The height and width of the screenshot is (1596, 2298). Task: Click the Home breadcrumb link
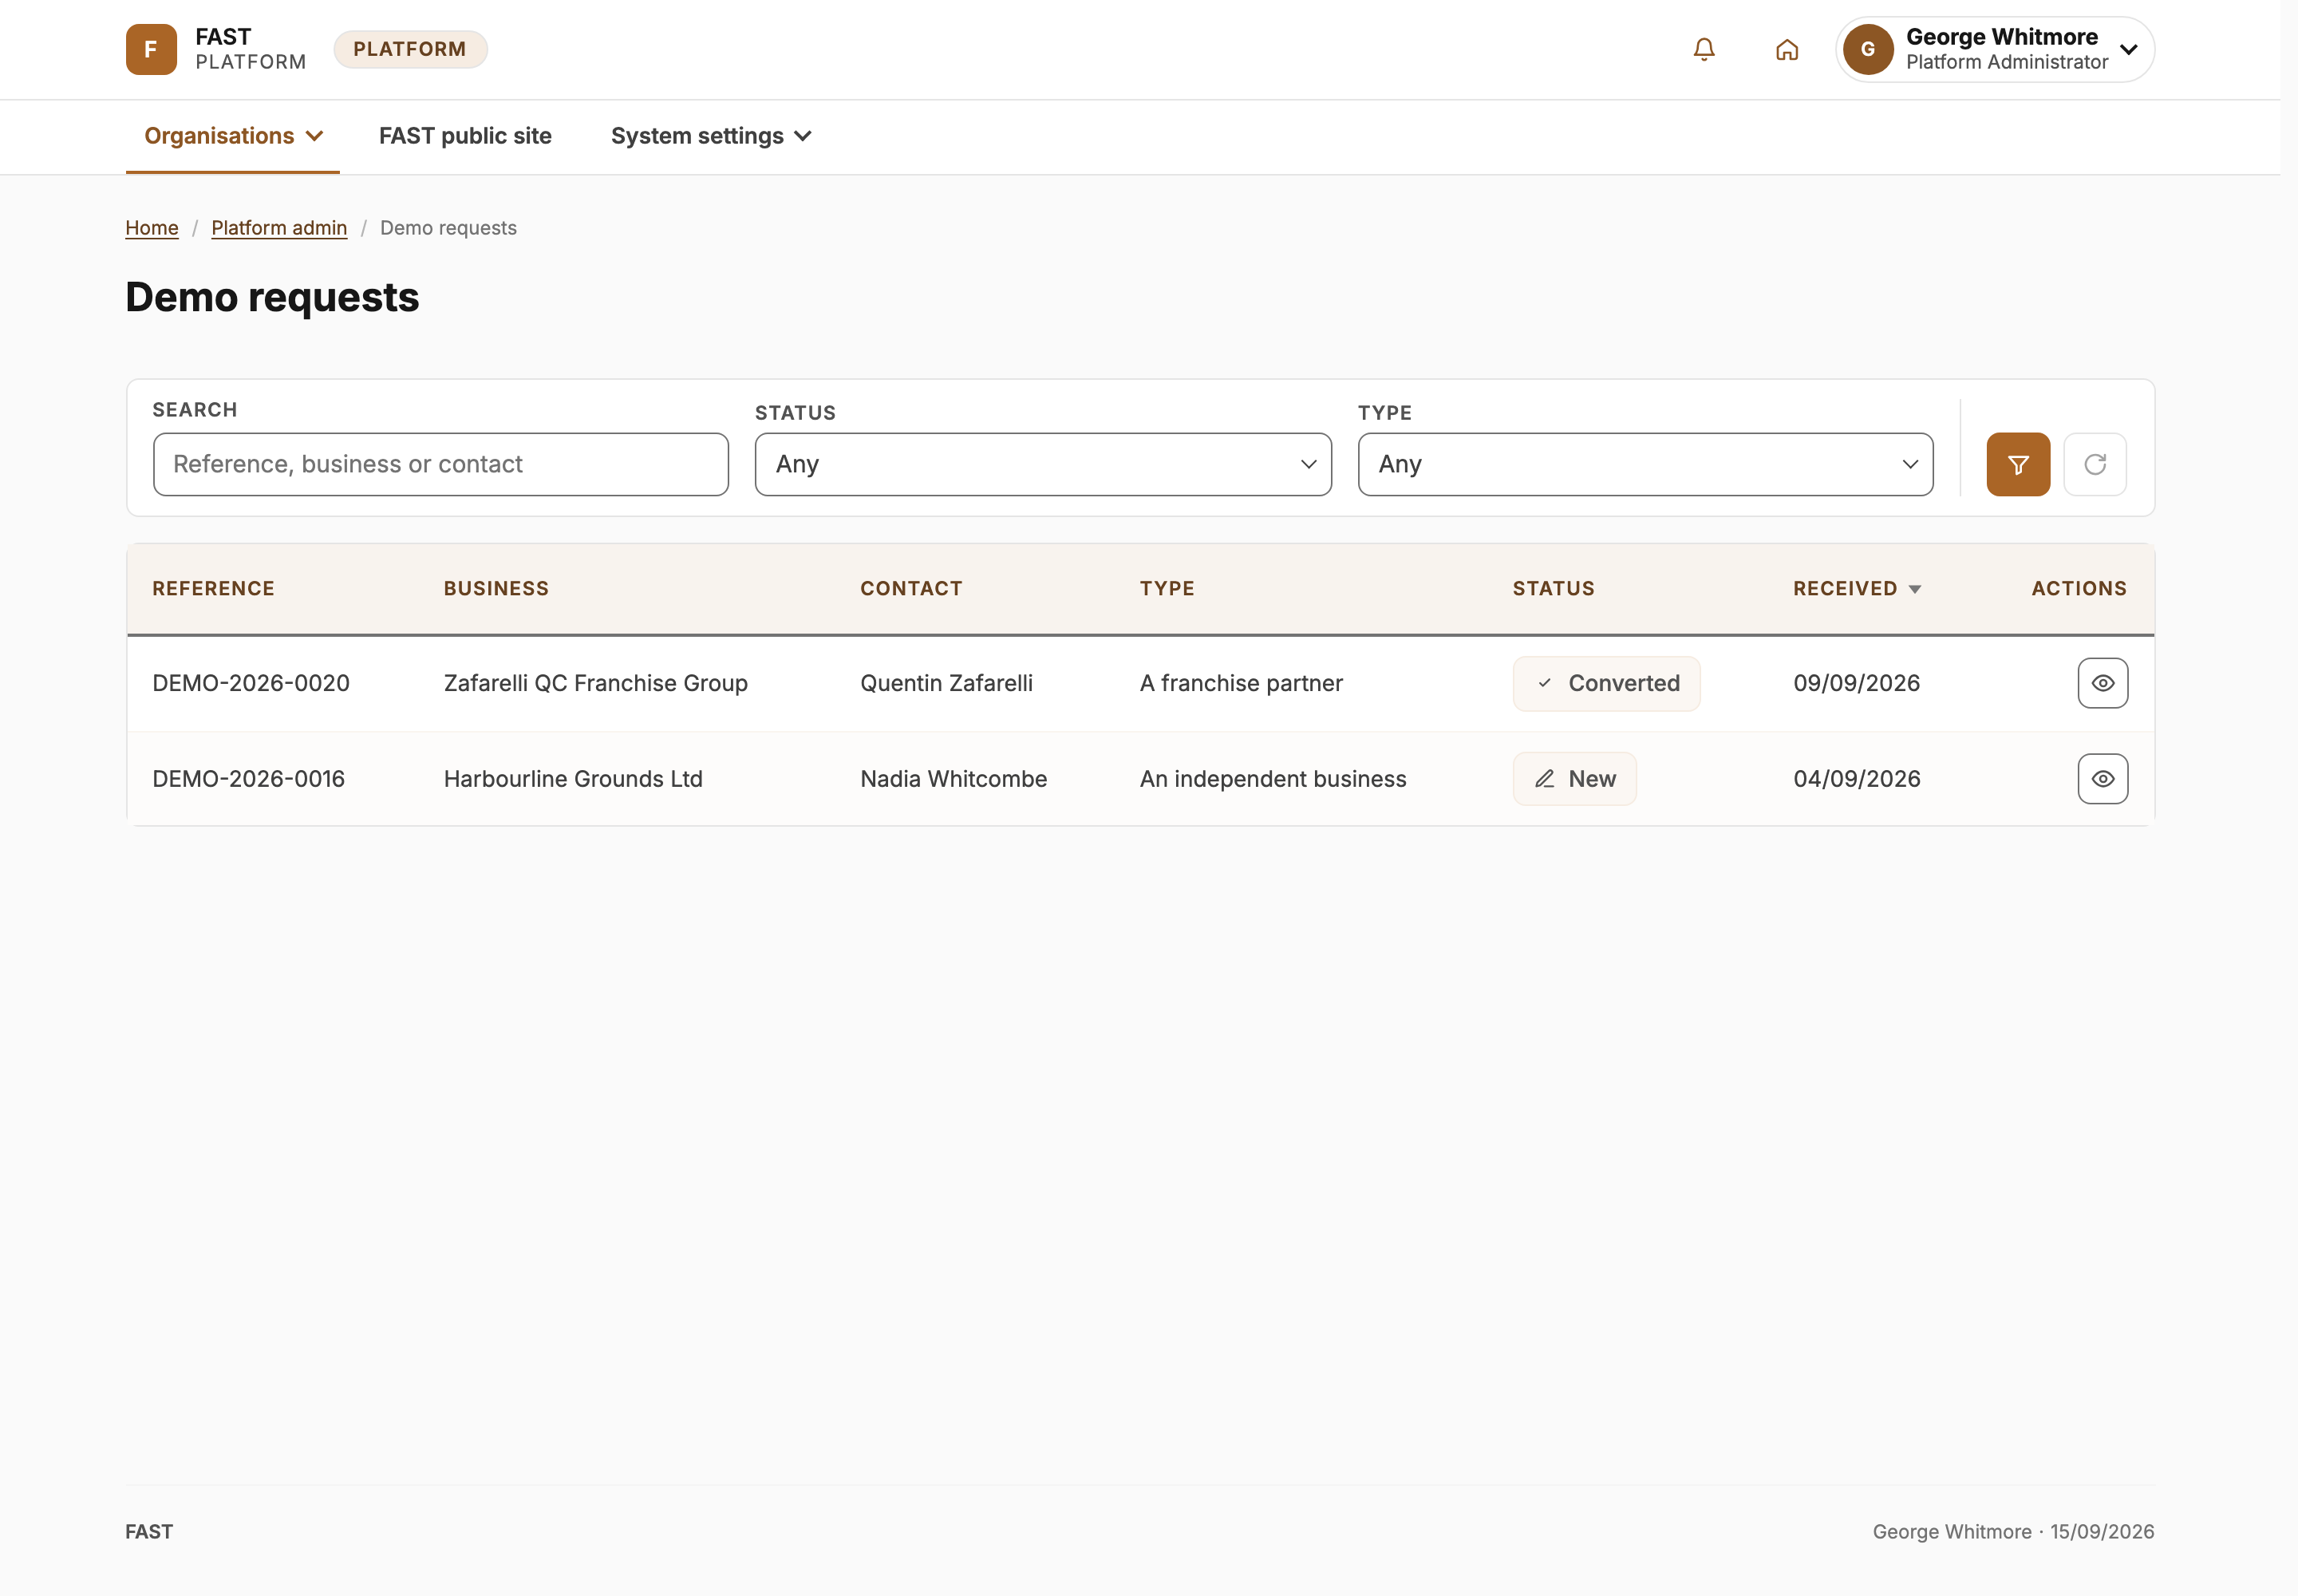click(x=152, y=228)
